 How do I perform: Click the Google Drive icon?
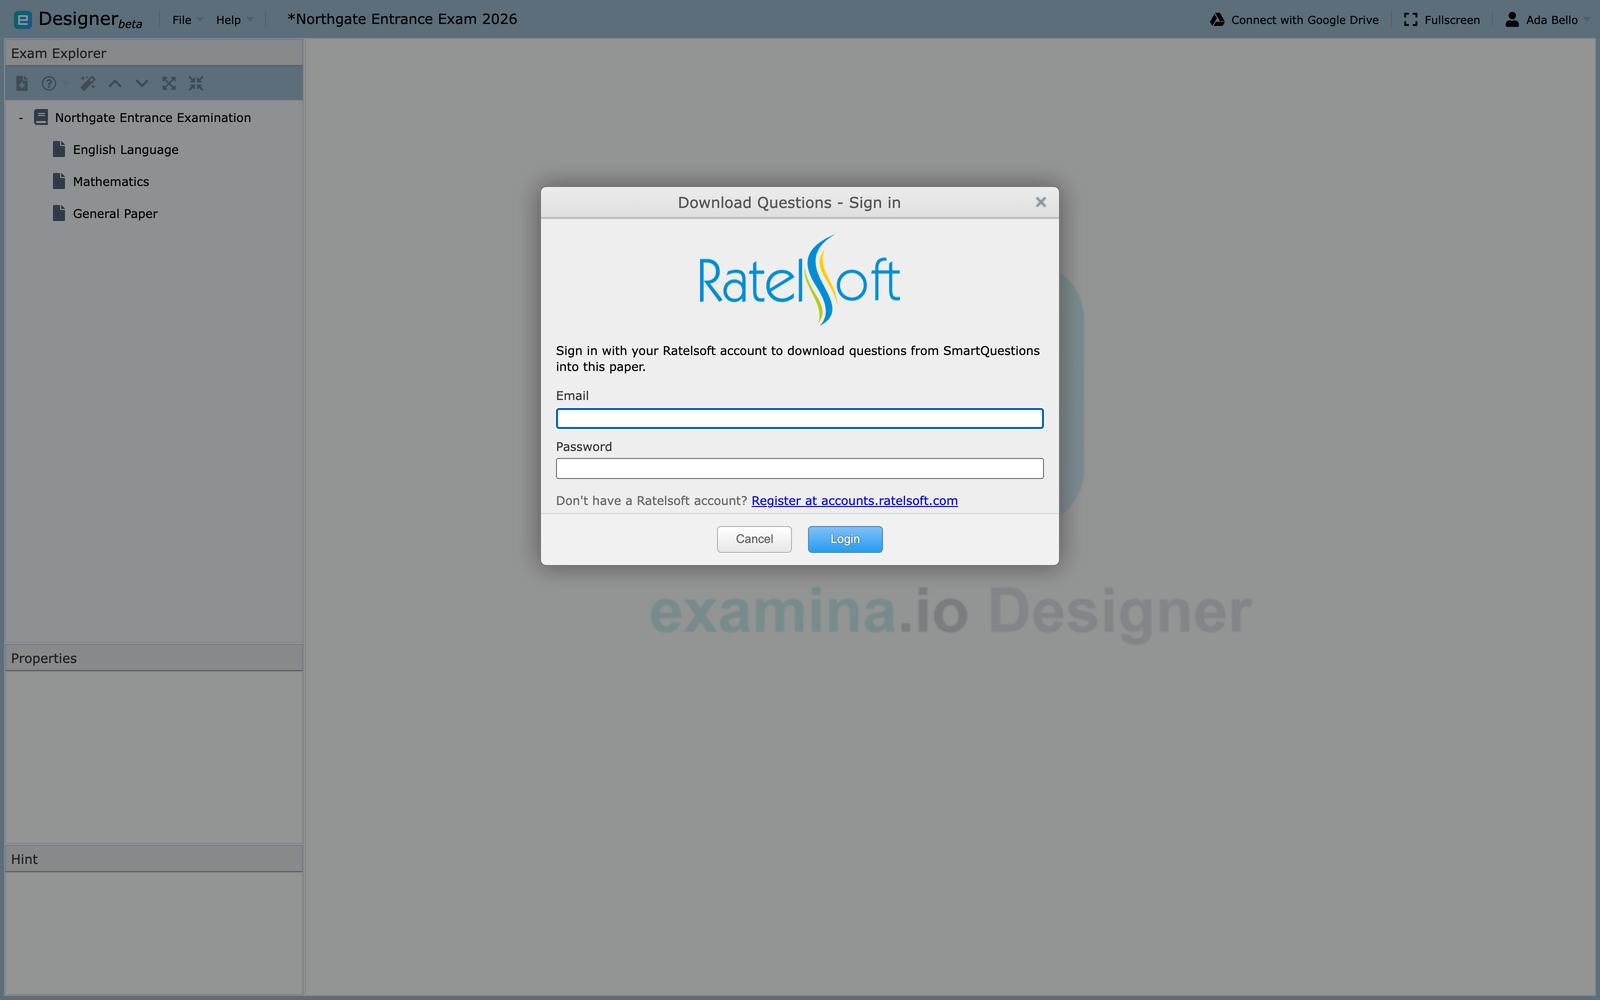coord(1217,20)
